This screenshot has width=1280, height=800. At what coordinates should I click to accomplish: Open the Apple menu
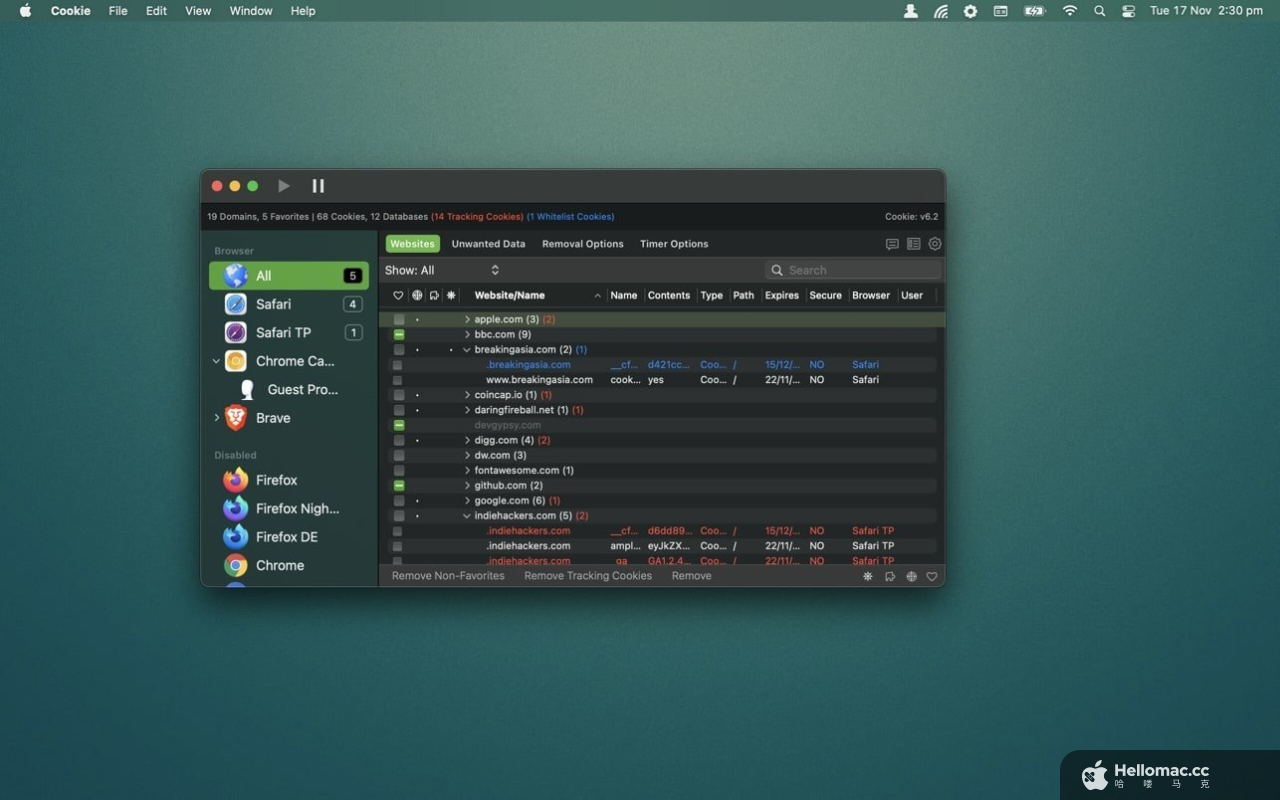pos(25,11)
